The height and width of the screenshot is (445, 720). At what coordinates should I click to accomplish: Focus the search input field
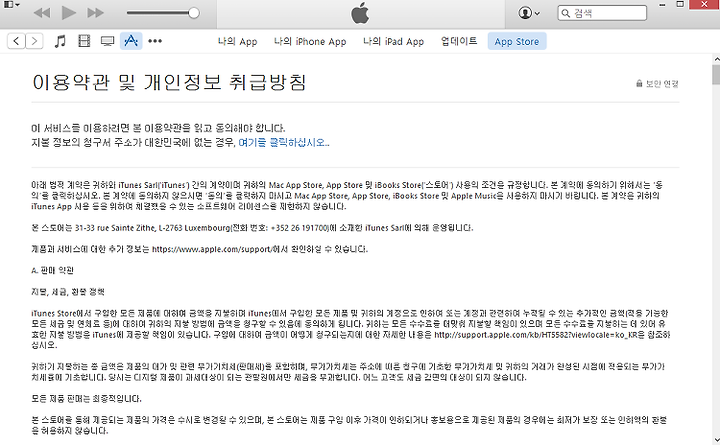602,13
